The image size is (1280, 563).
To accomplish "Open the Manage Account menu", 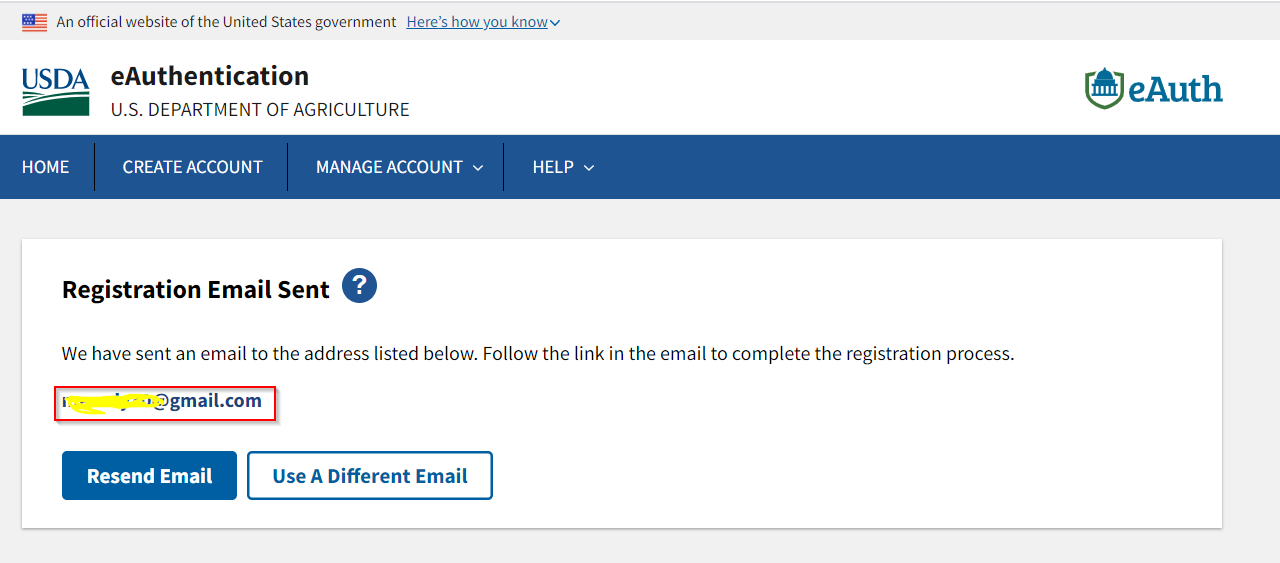I will pyautogui.click(x=389, y=167).
